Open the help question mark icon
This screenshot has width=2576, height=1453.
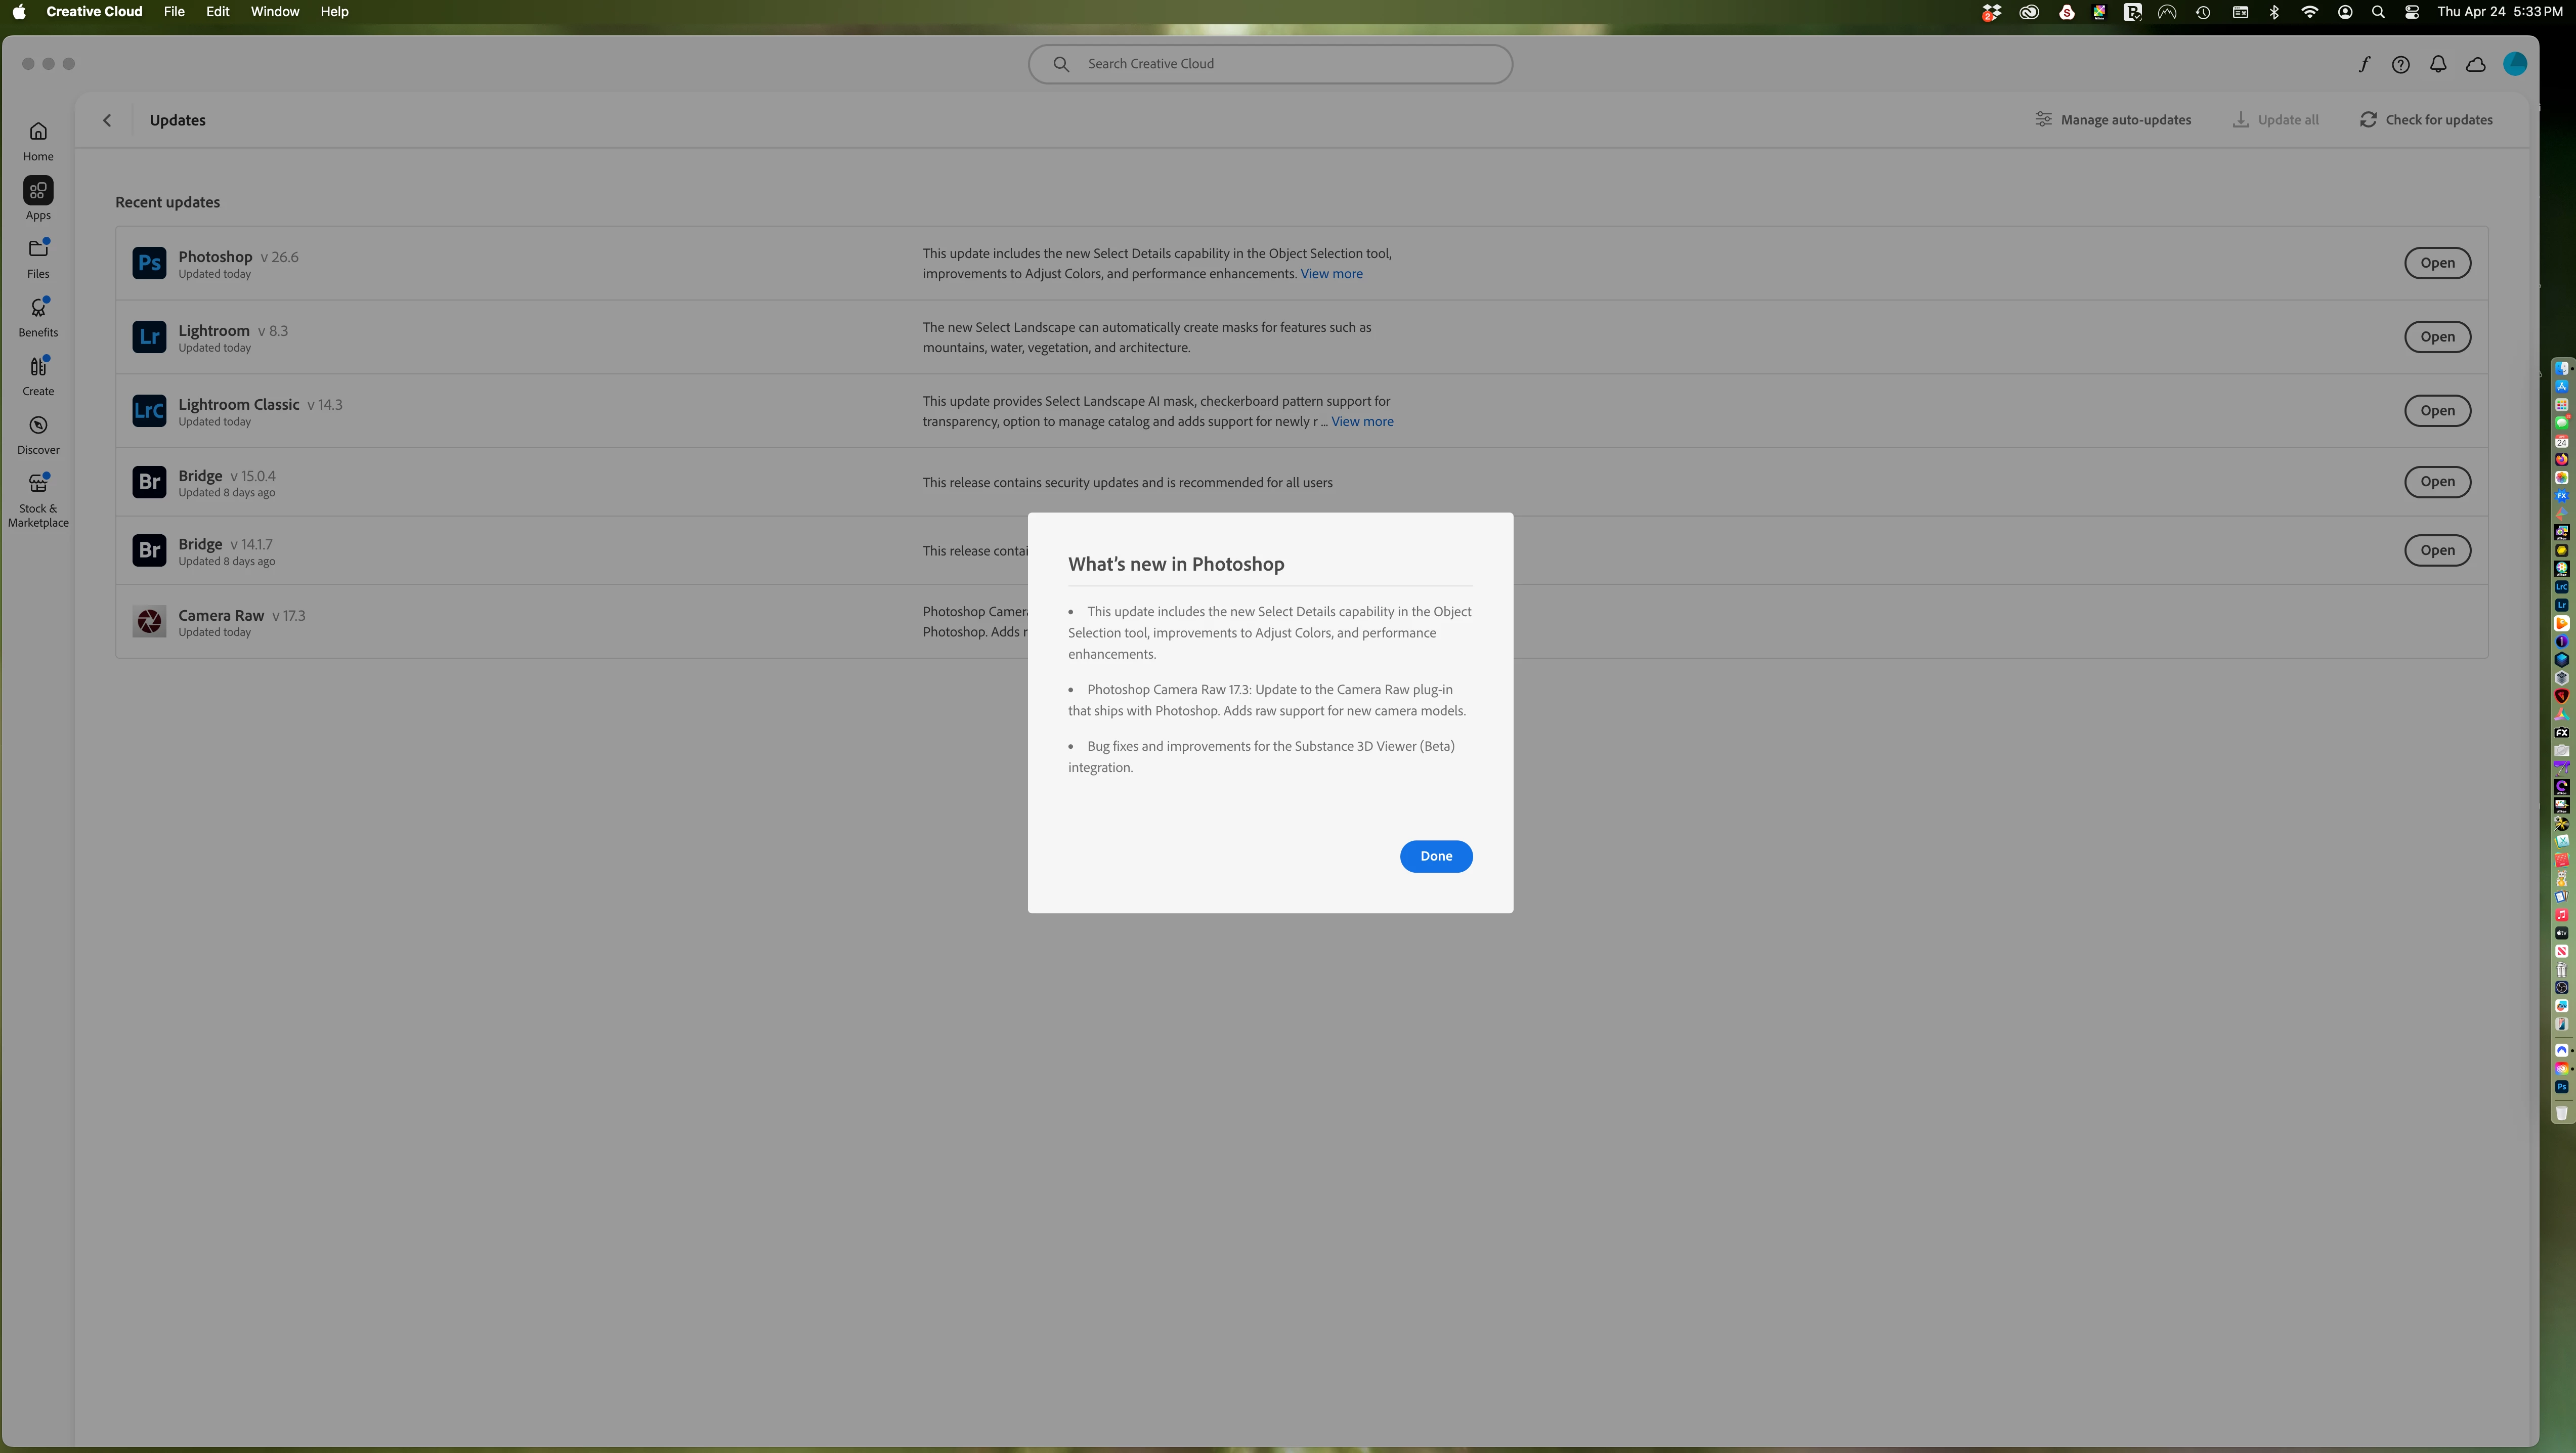[2400, 65]
